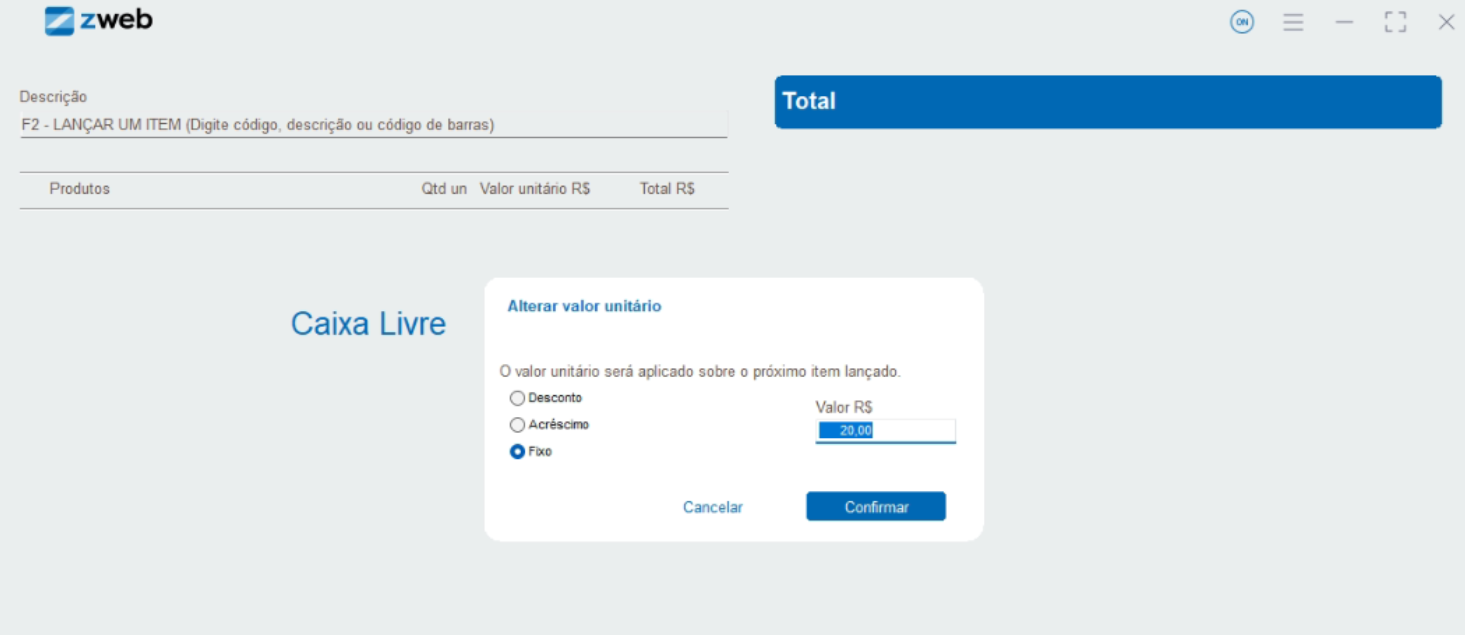Select the Fixo radio option

click(517, 452)
